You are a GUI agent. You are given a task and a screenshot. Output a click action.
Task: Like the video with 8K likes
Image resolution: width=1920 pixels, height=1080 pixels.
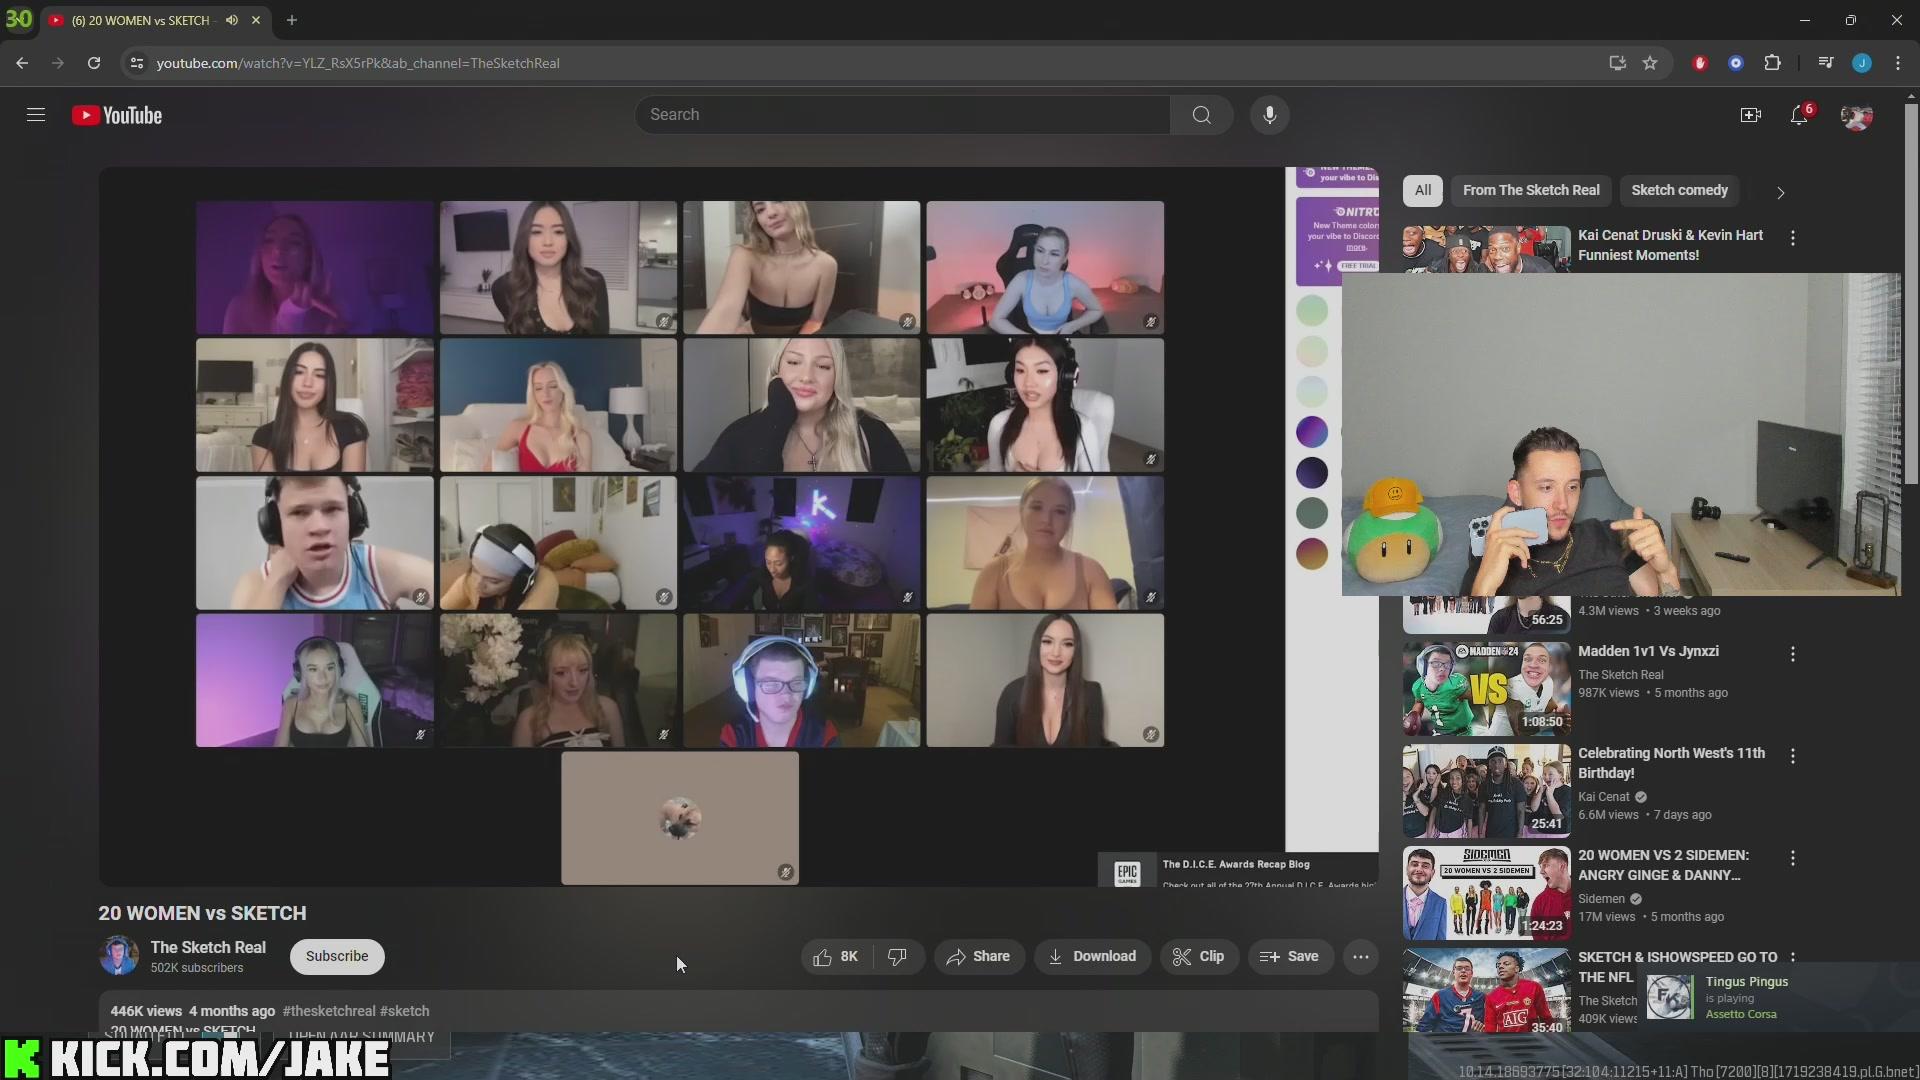tap(836, 957)
